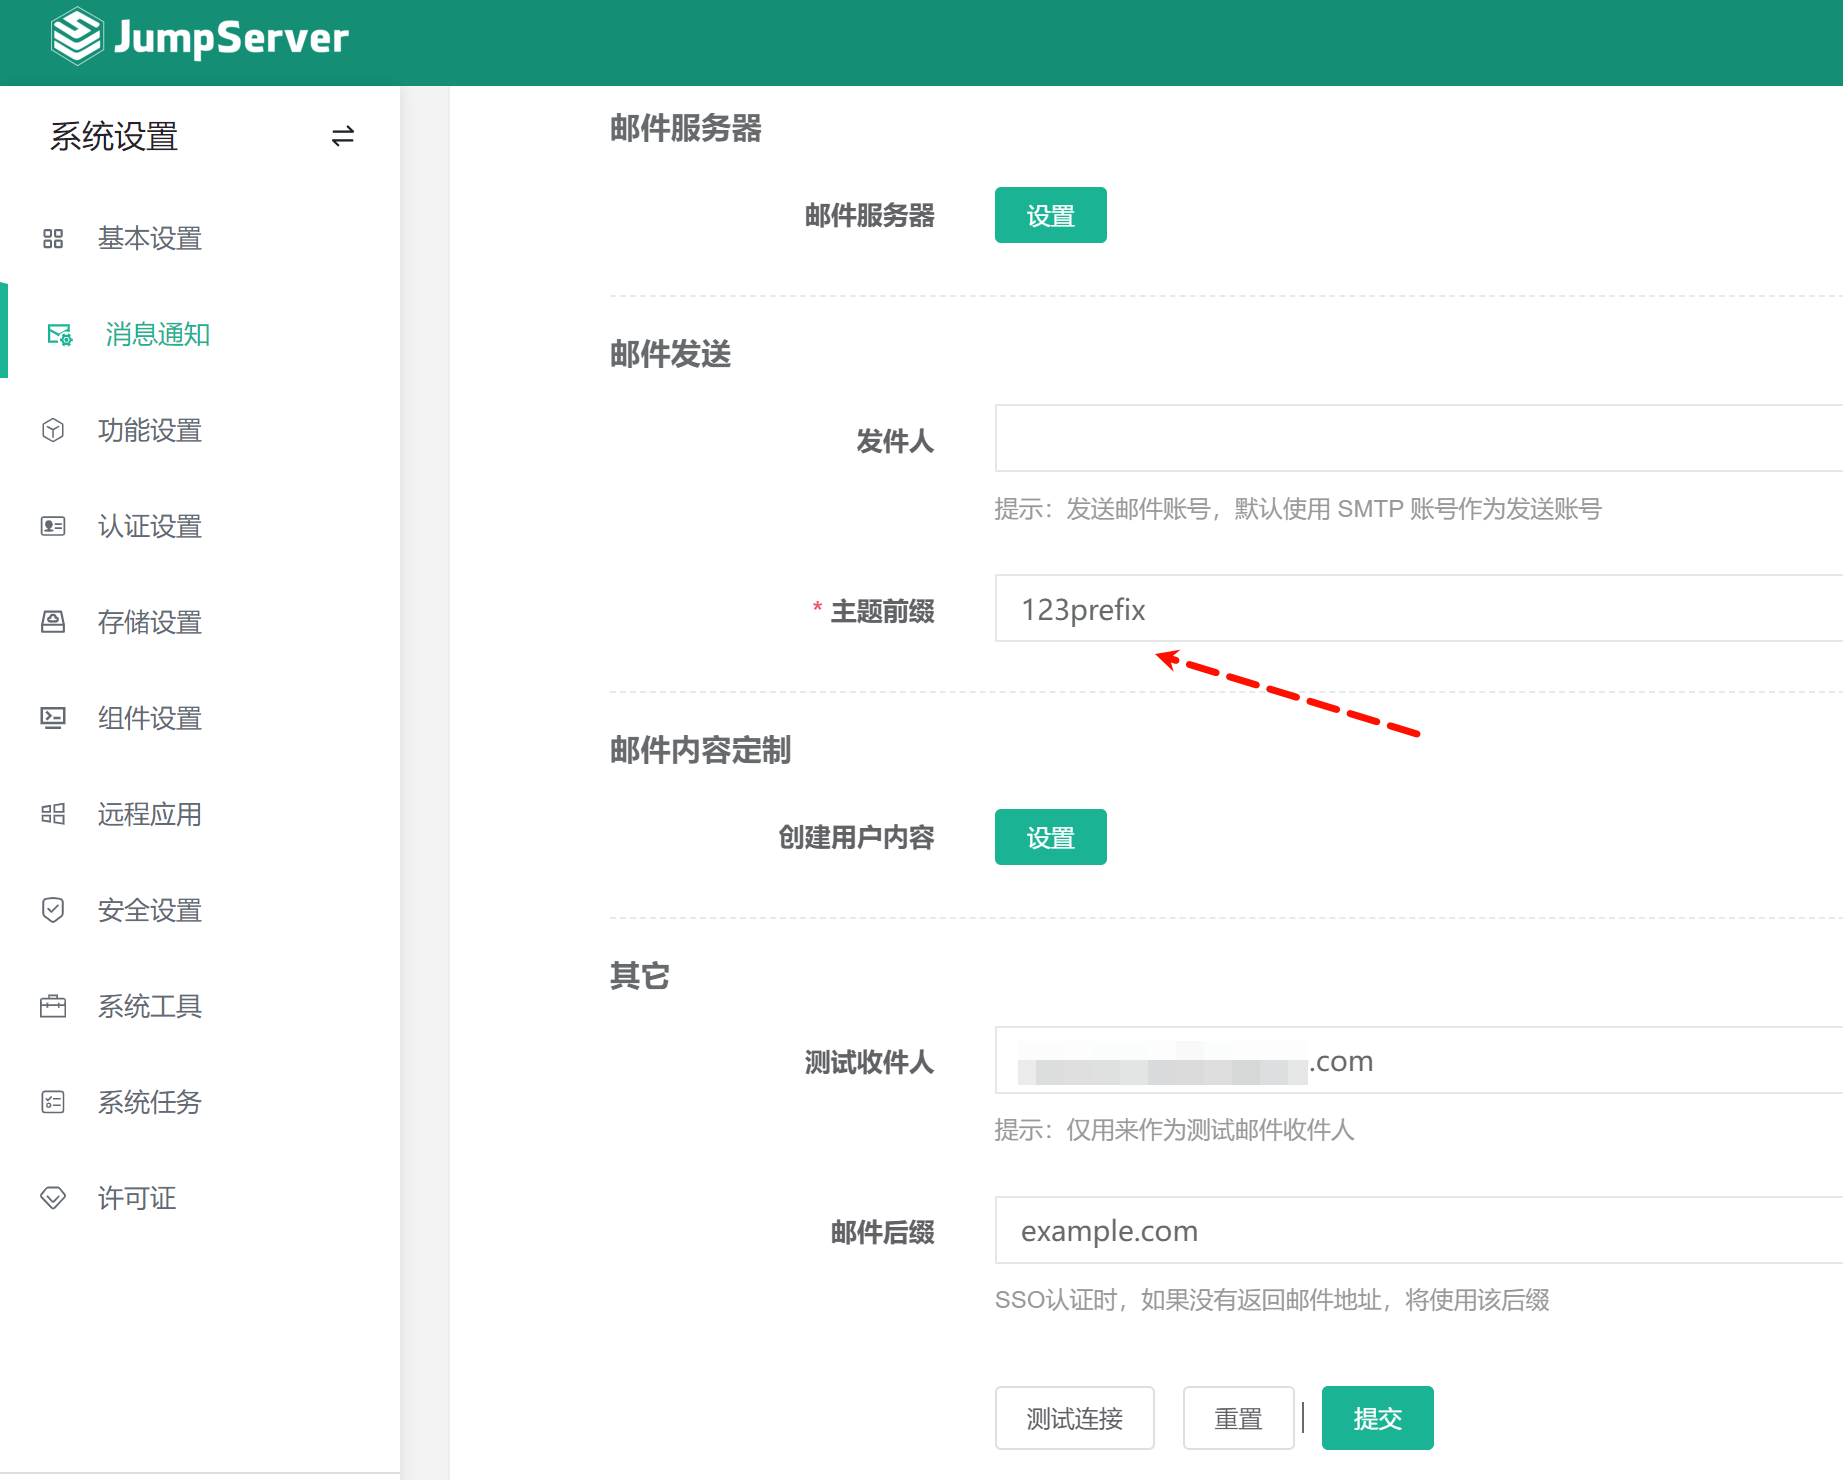Submit the form with 提交 button

point(1377,1418)
